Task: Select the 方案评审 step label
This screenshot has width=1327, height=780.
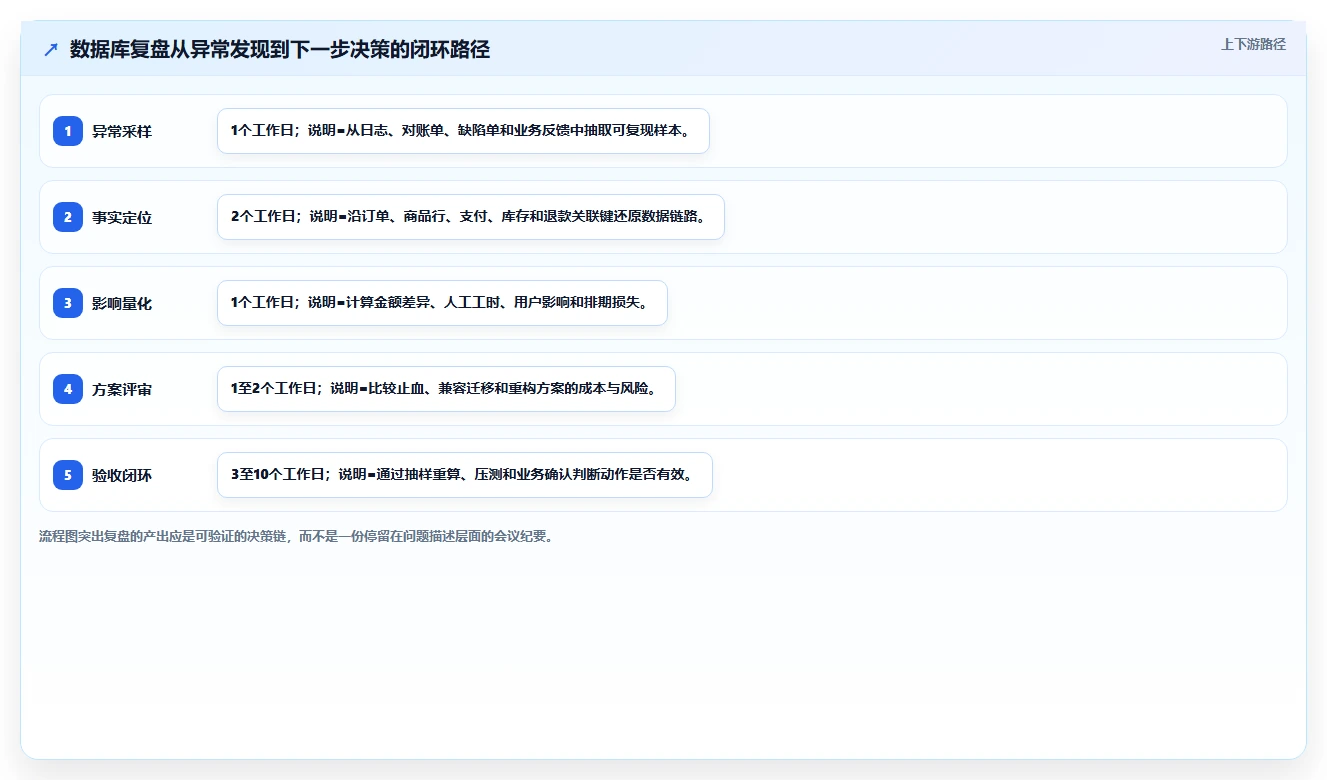Action: point(122,389)
